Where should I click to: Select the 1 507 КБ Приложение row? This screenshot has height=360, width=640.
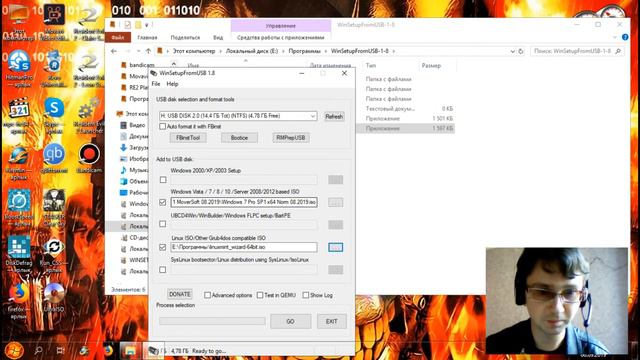pos(406,128)
